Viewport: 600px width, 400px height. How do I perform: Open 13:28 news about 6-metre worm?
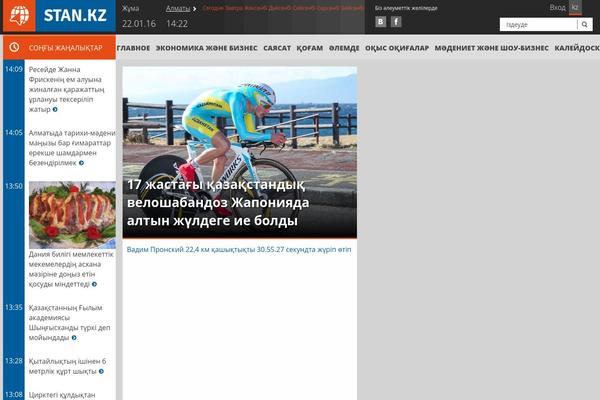[67, 366]
